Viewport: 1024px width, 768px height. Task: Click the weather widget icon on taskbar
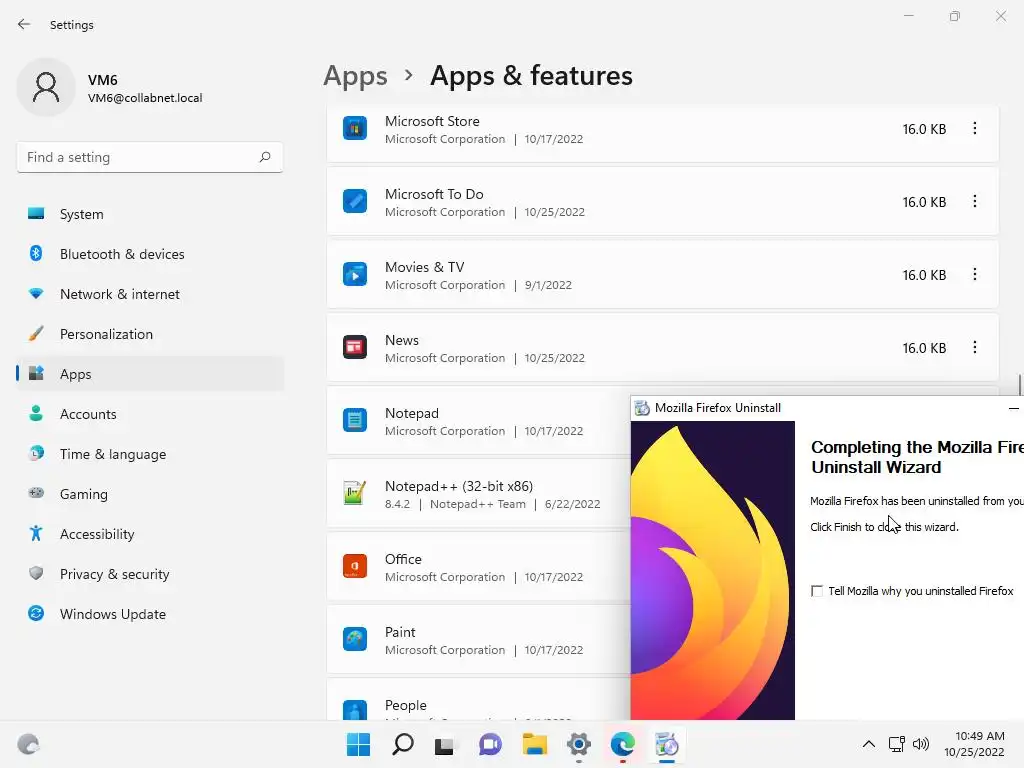point(28,744)
